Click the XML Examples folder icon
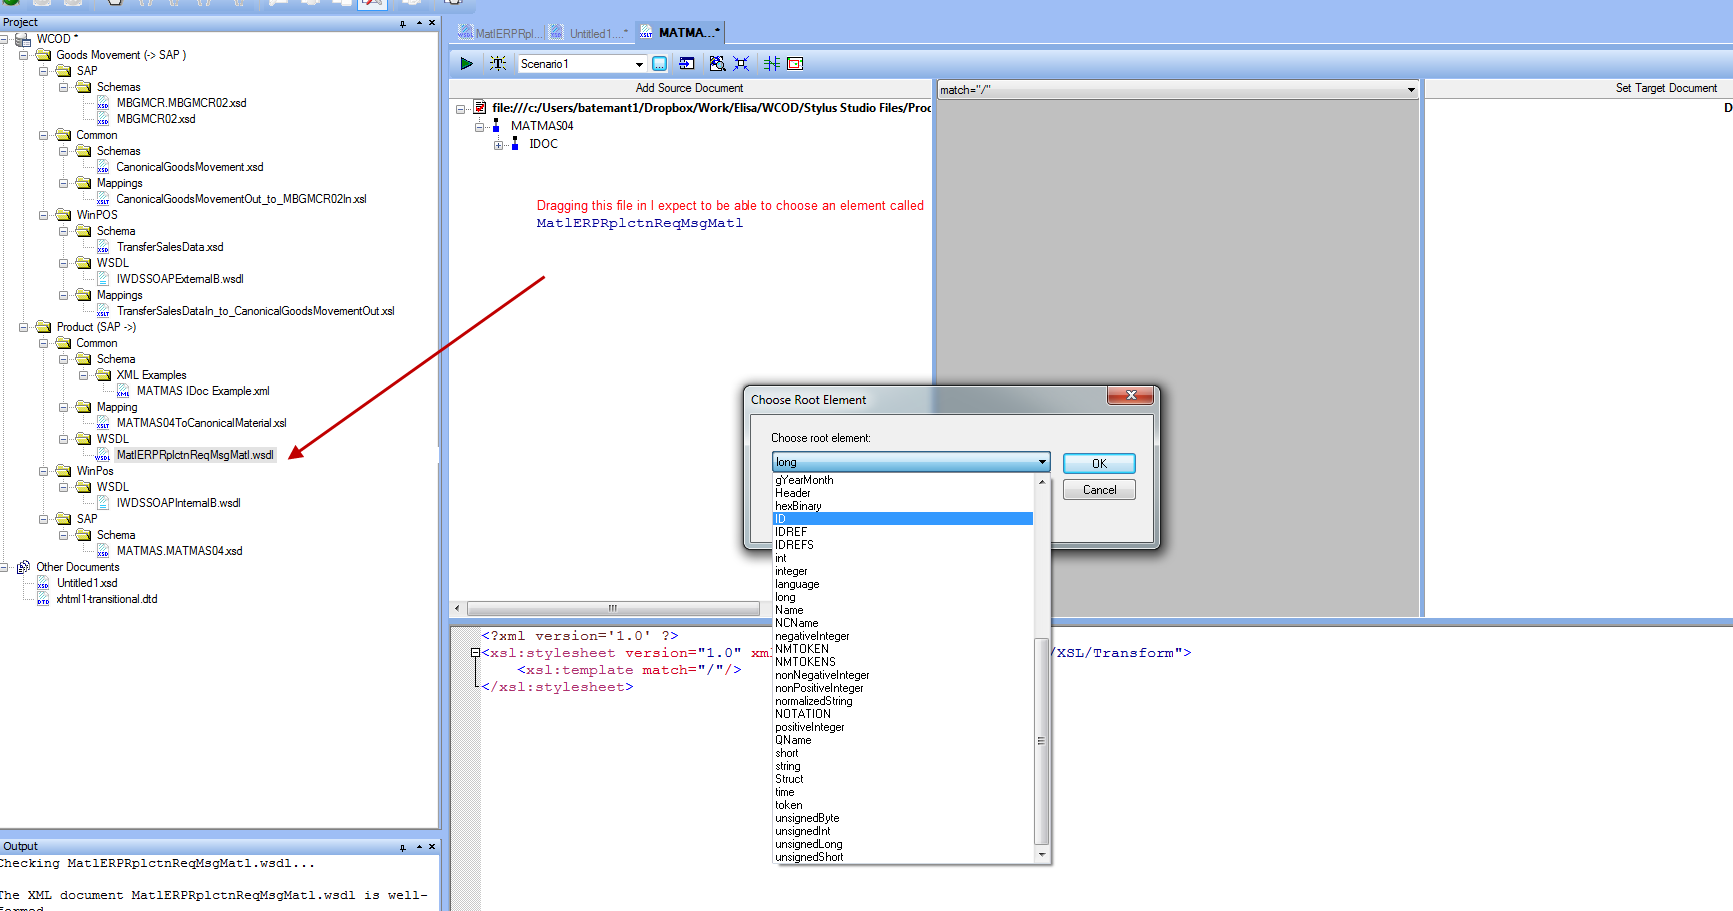The image size is (1733, 911). point(103,375)
